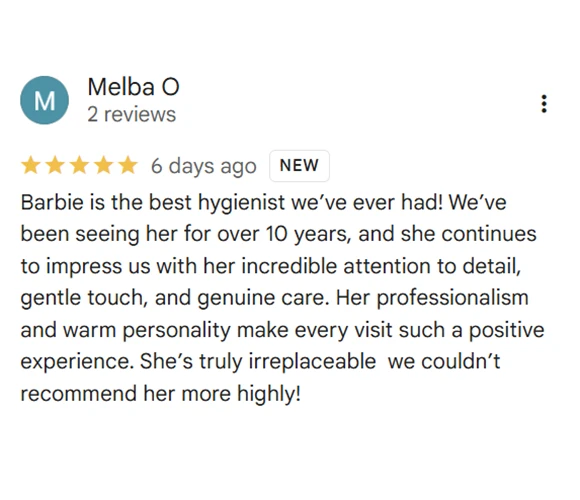580x500 pixels.
Task: Click the second yellow rating star
Action: (x=55, y=165)
